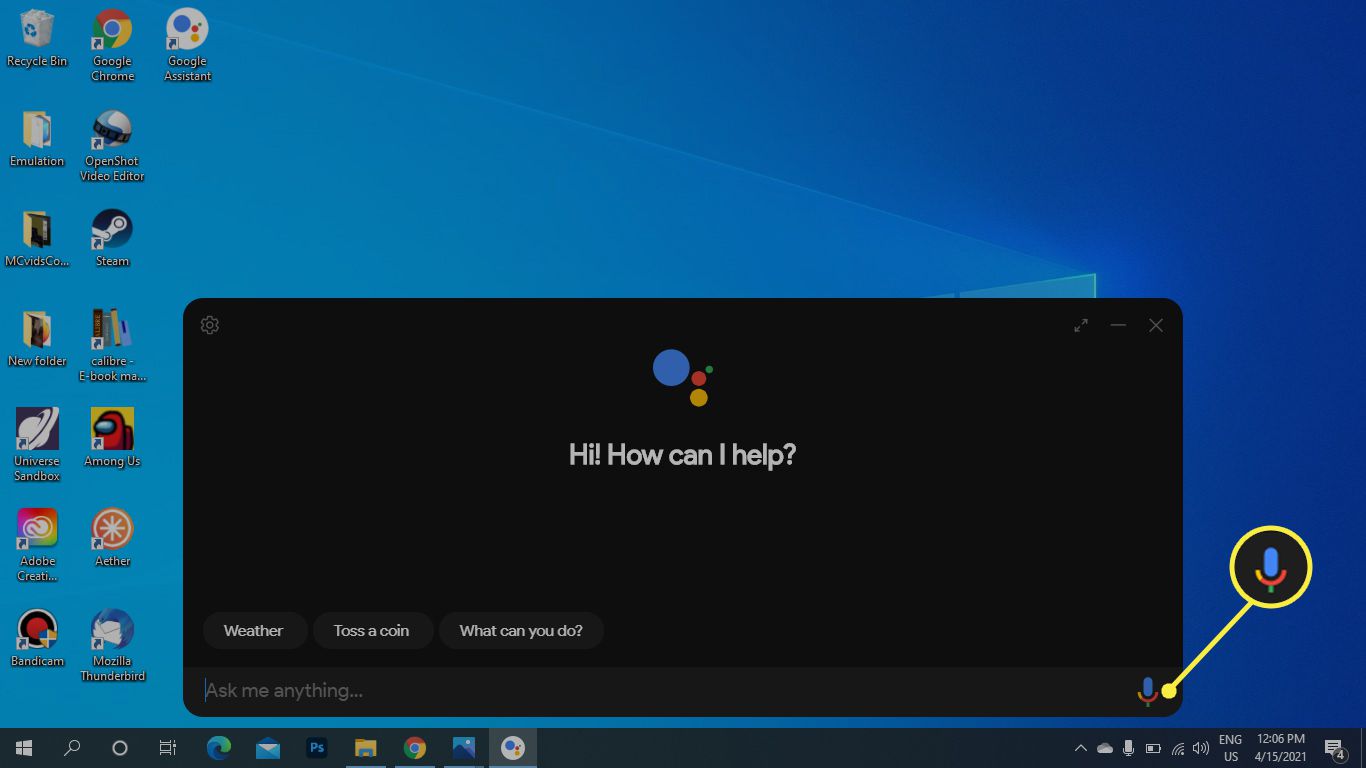Screen dimensions: 1366x768
Task: Click Microsoft Edge in the taskbar
Action: [x=218, y=748]
